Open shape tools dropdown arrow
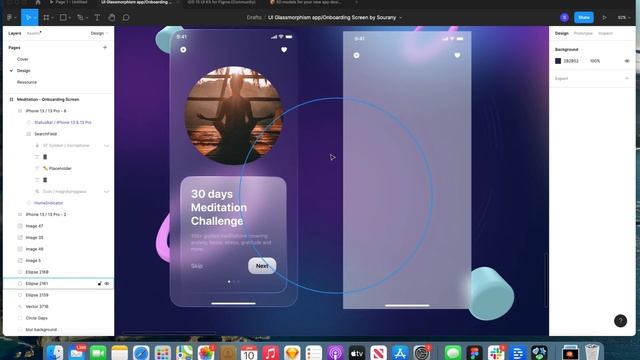Screen dimensions: 640x360 pyautogui.click(x=70, y=18)
